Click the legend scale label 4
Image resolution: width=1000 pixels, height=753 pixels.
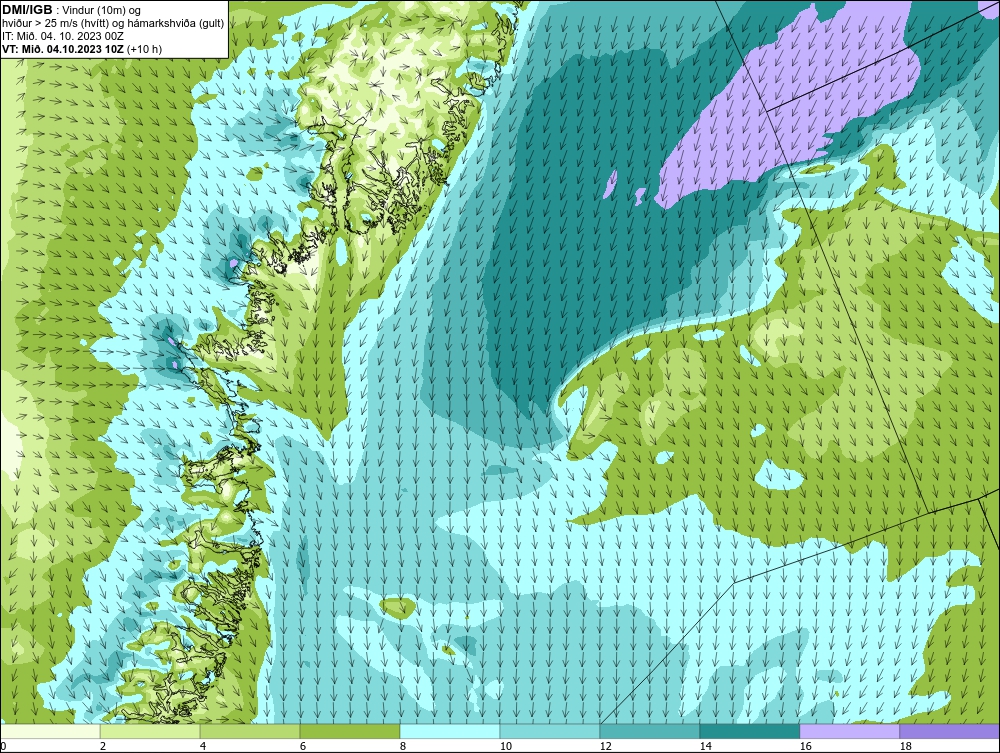(203, 746)
